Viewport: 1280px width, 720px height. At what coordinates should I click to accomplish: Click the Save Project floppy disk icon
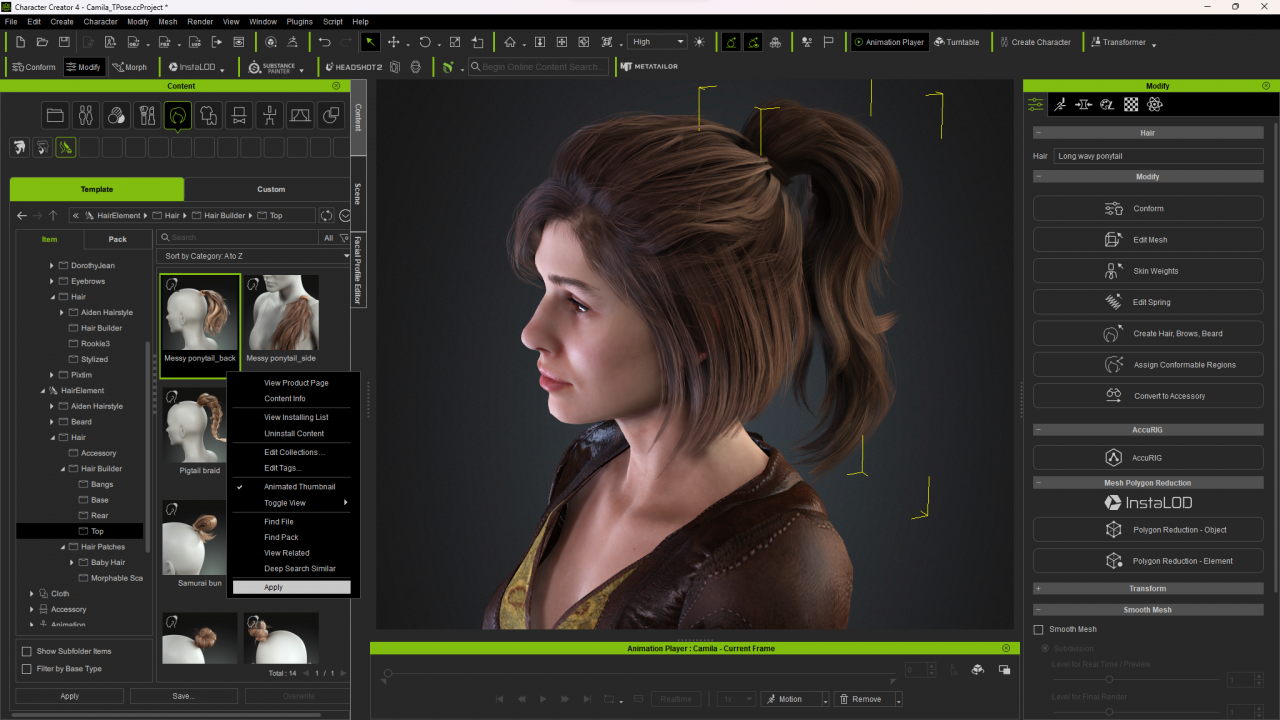(64, 42)
